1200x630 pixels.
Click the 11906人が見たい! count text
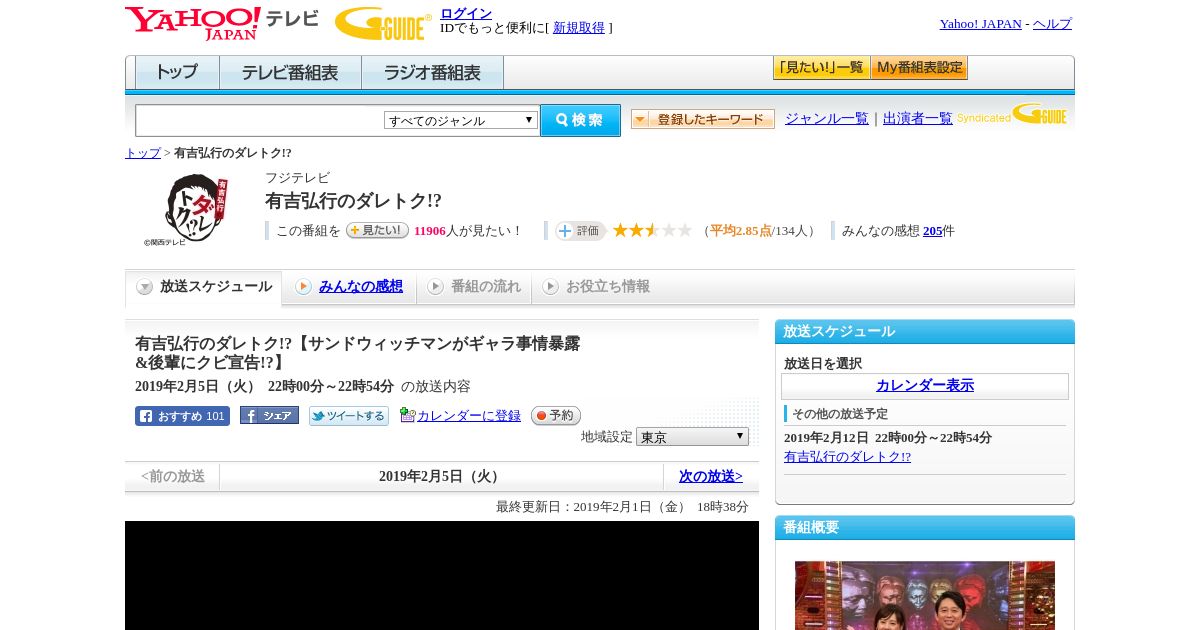pos(468,231)
